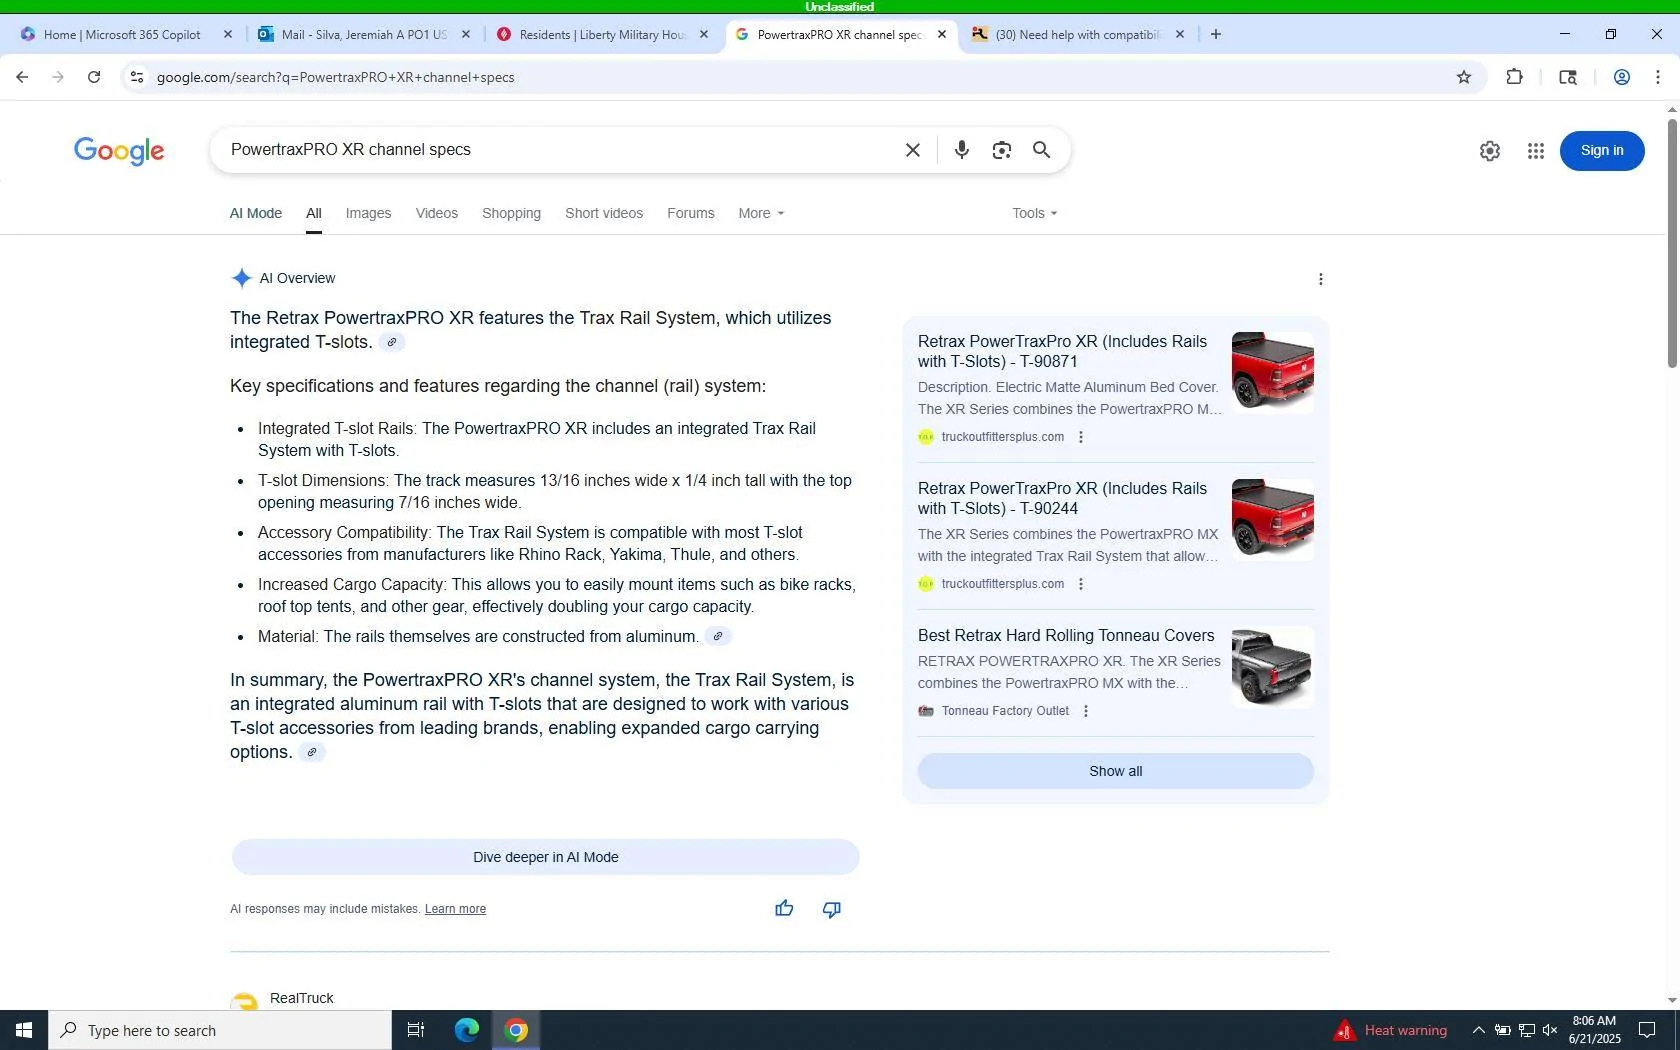Open Google quick settings gear

(x=1489, y=151)
